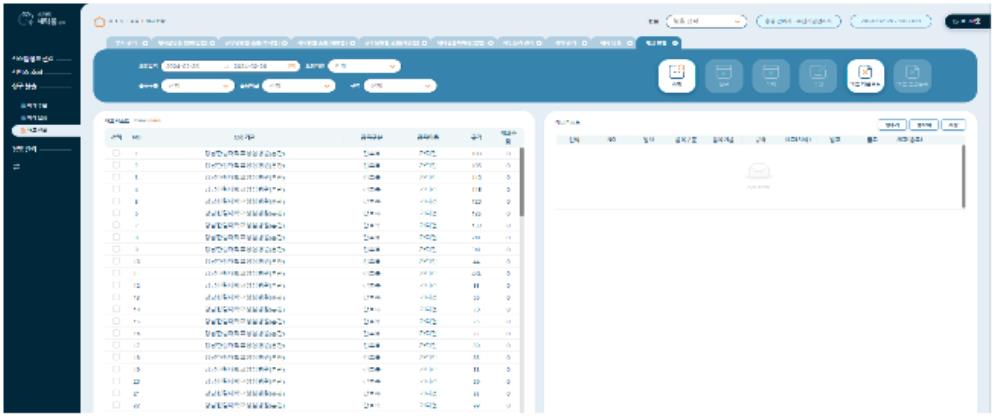Image resolution: width=994 pixels, height=416 pixels.
Task: Tick the checkbox in table row 18
Action: pyautogui.click(x=116, y=357)
